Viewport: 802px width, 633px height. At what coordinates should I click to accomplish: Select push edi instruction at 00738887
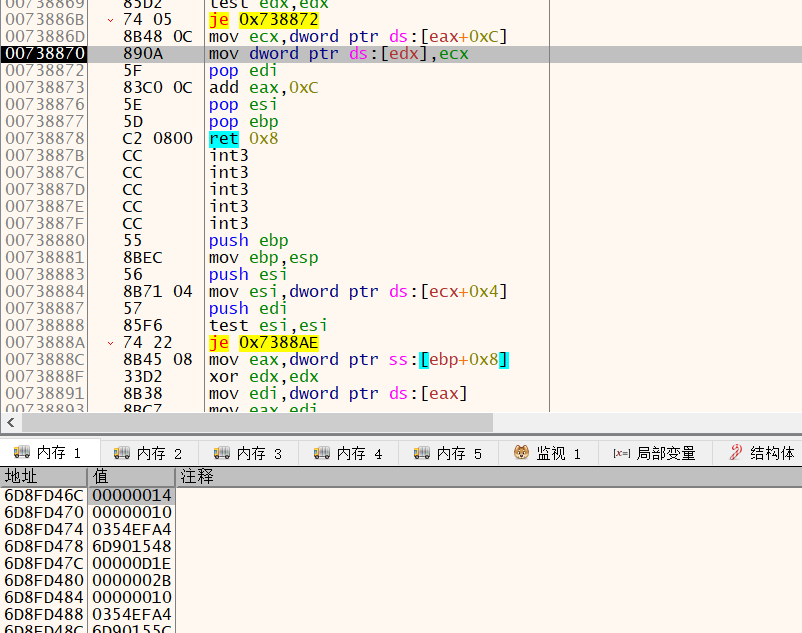coord(248,309)
